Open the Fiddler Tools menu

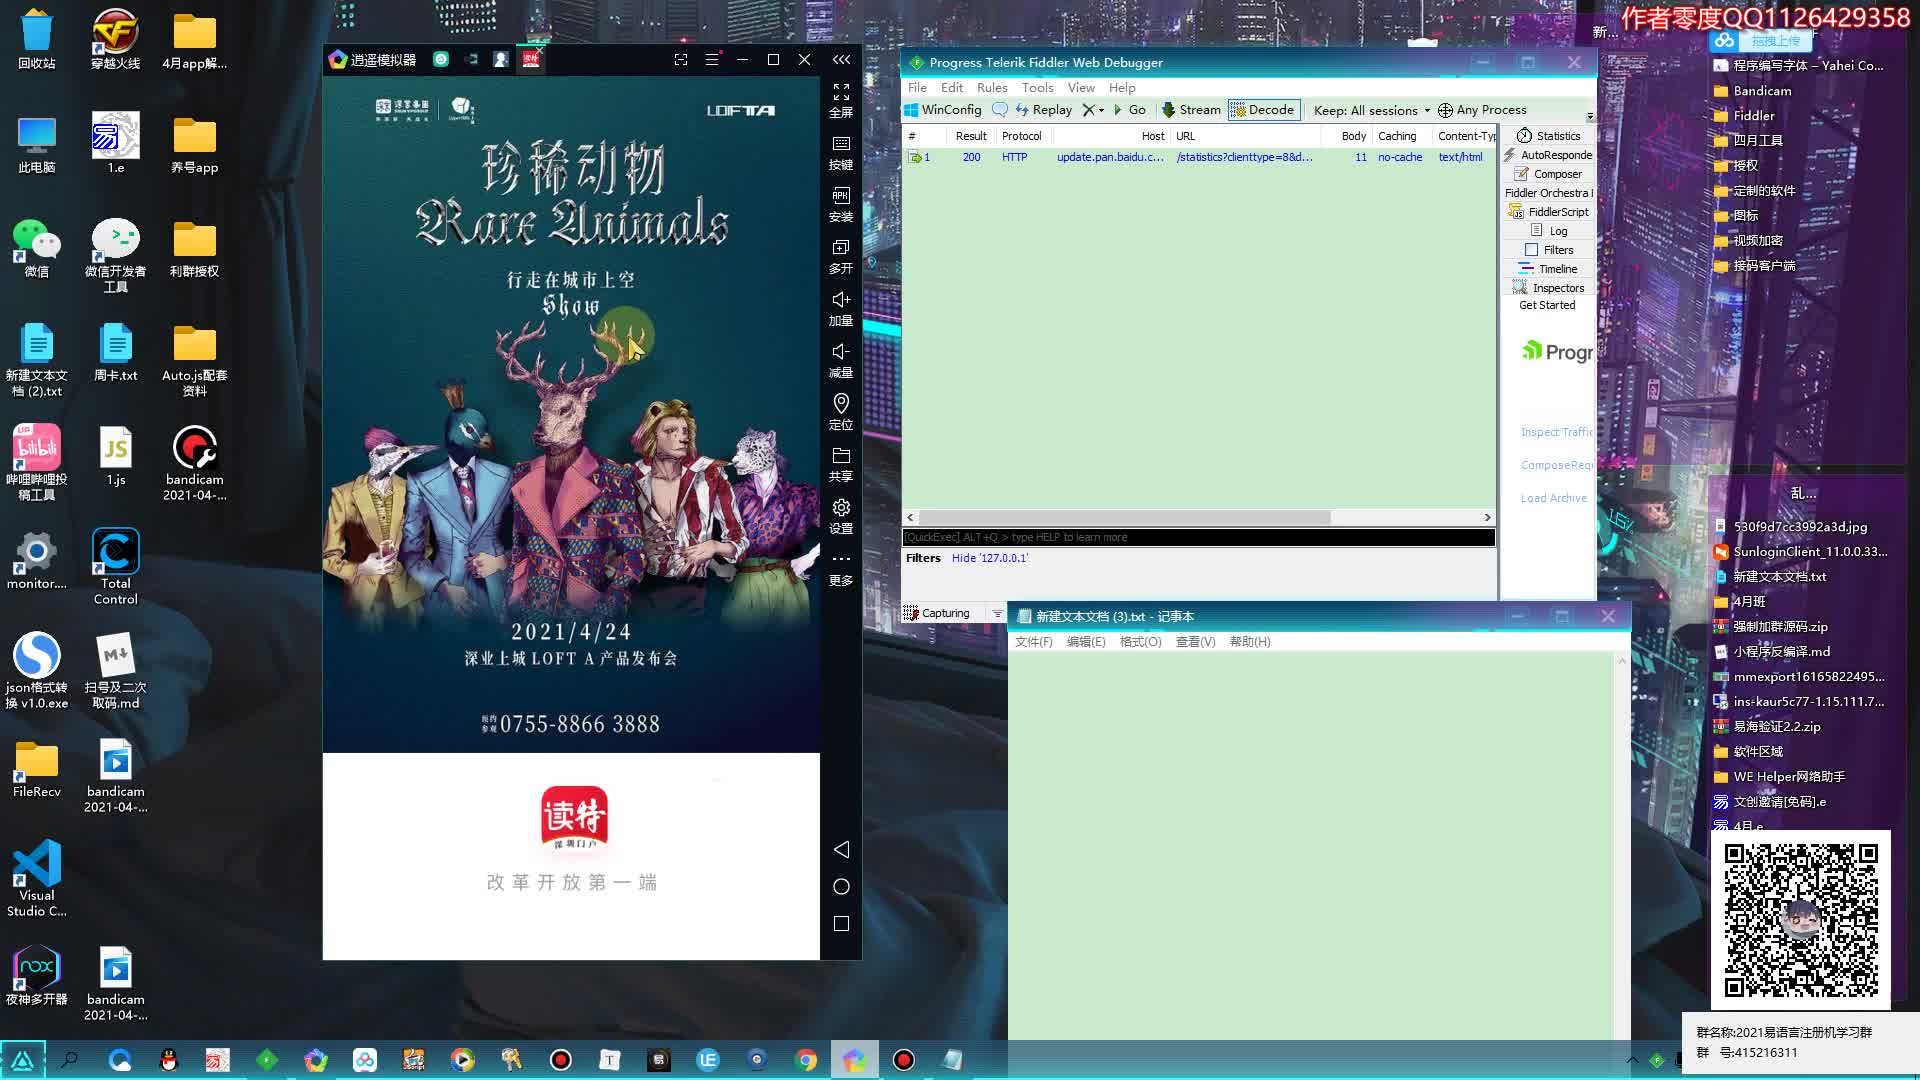(x=1038, y=88)
